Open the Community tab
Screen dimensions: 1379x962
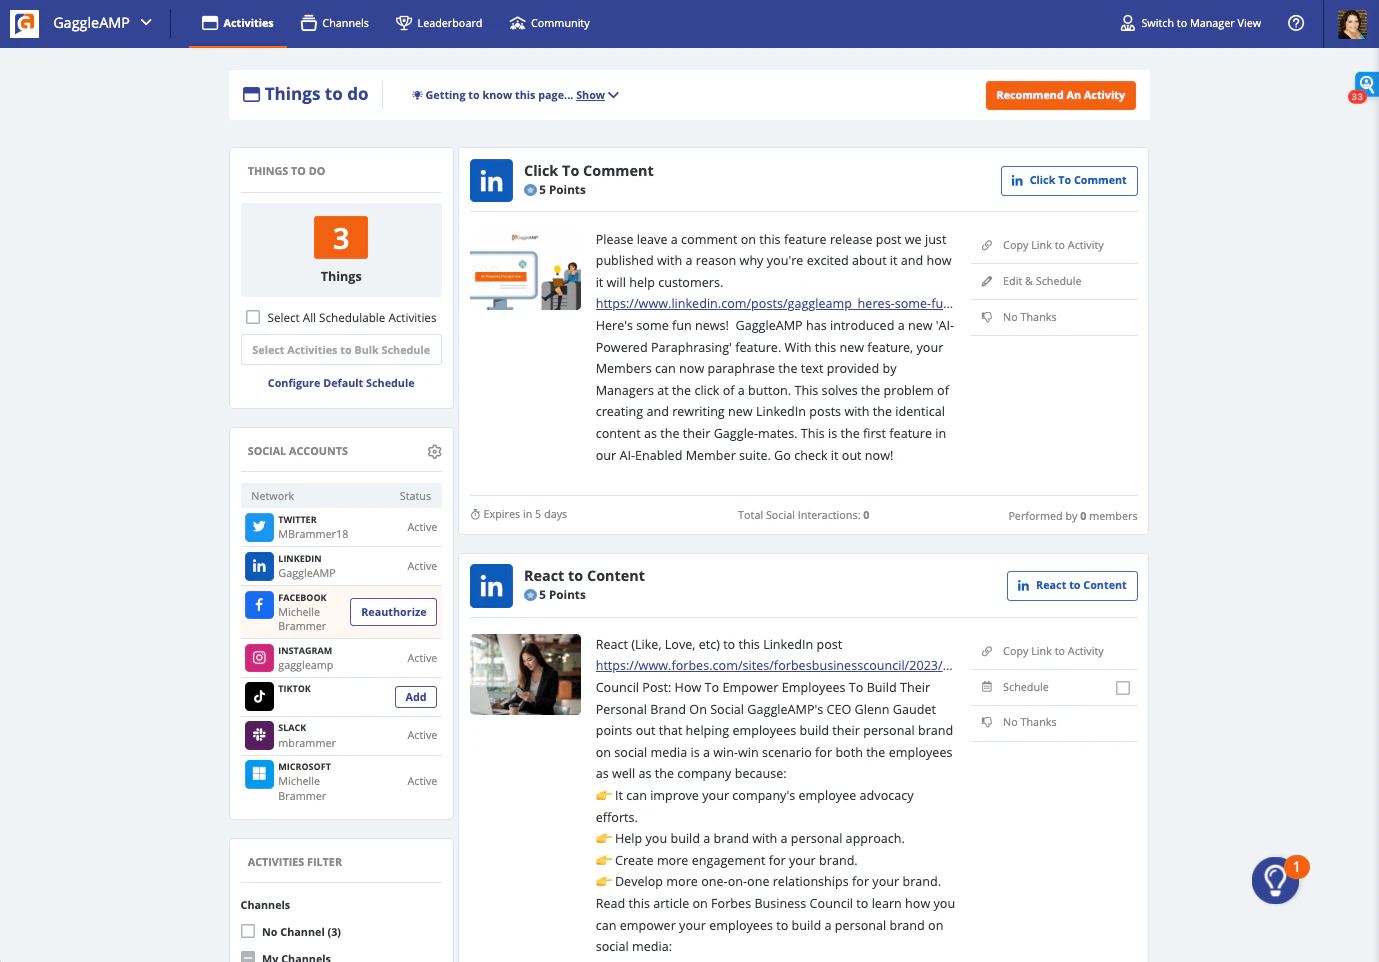(x=549, y=22)
